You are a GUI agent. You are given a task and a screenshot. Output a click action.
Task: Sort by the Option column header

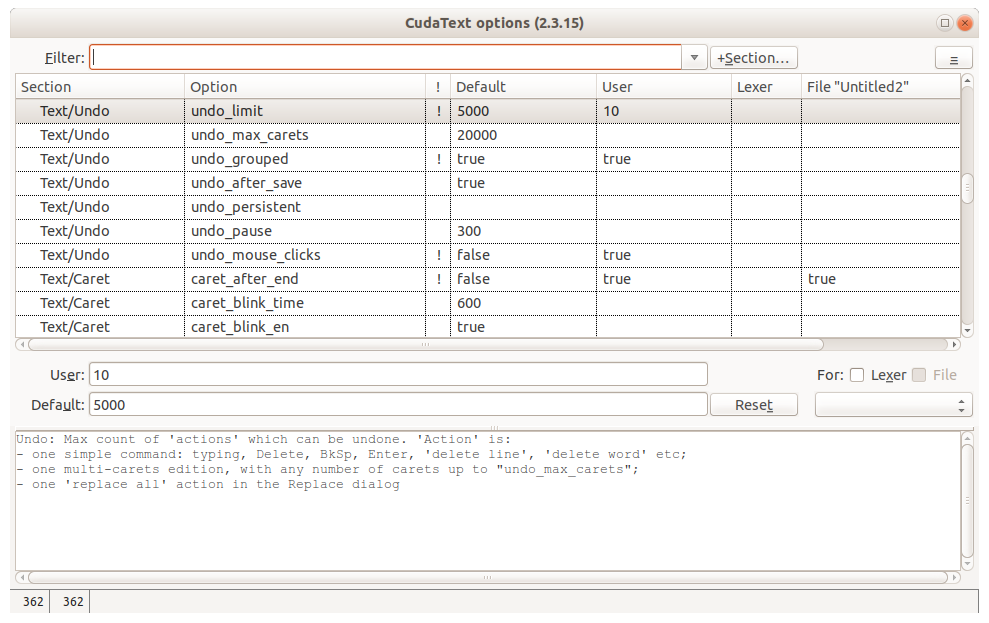pyautogui.click(x=305, y=87)
